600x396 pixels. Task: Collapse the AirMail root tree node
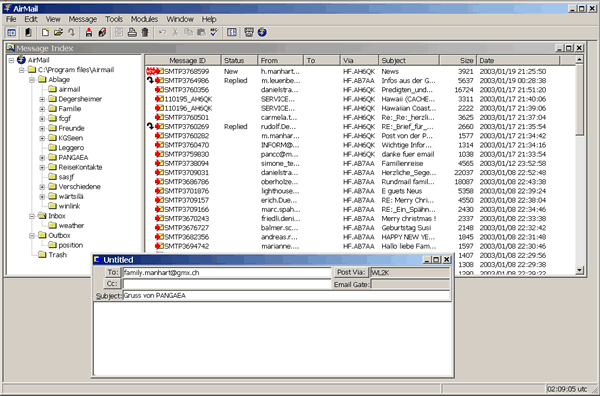pyautogui.click(x=11, y=60)
